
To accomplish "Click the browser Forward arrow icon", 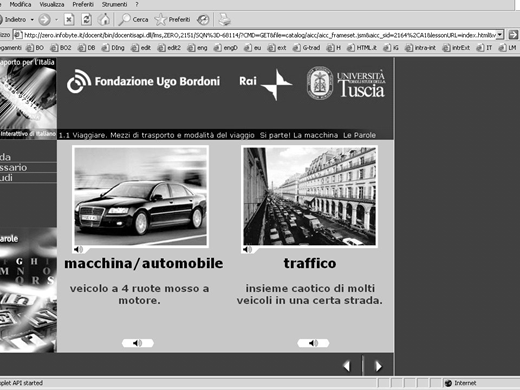I will 44,20.
